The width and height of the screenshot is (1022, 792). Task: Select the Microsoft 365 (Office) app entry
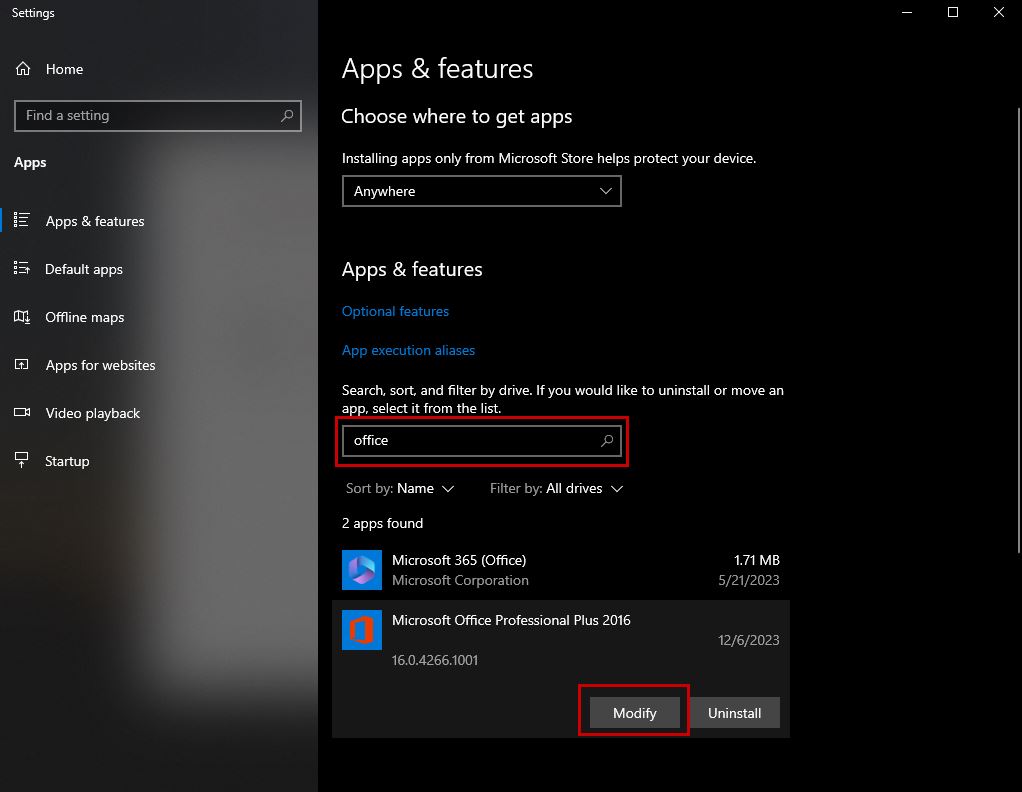click(561, 570)
